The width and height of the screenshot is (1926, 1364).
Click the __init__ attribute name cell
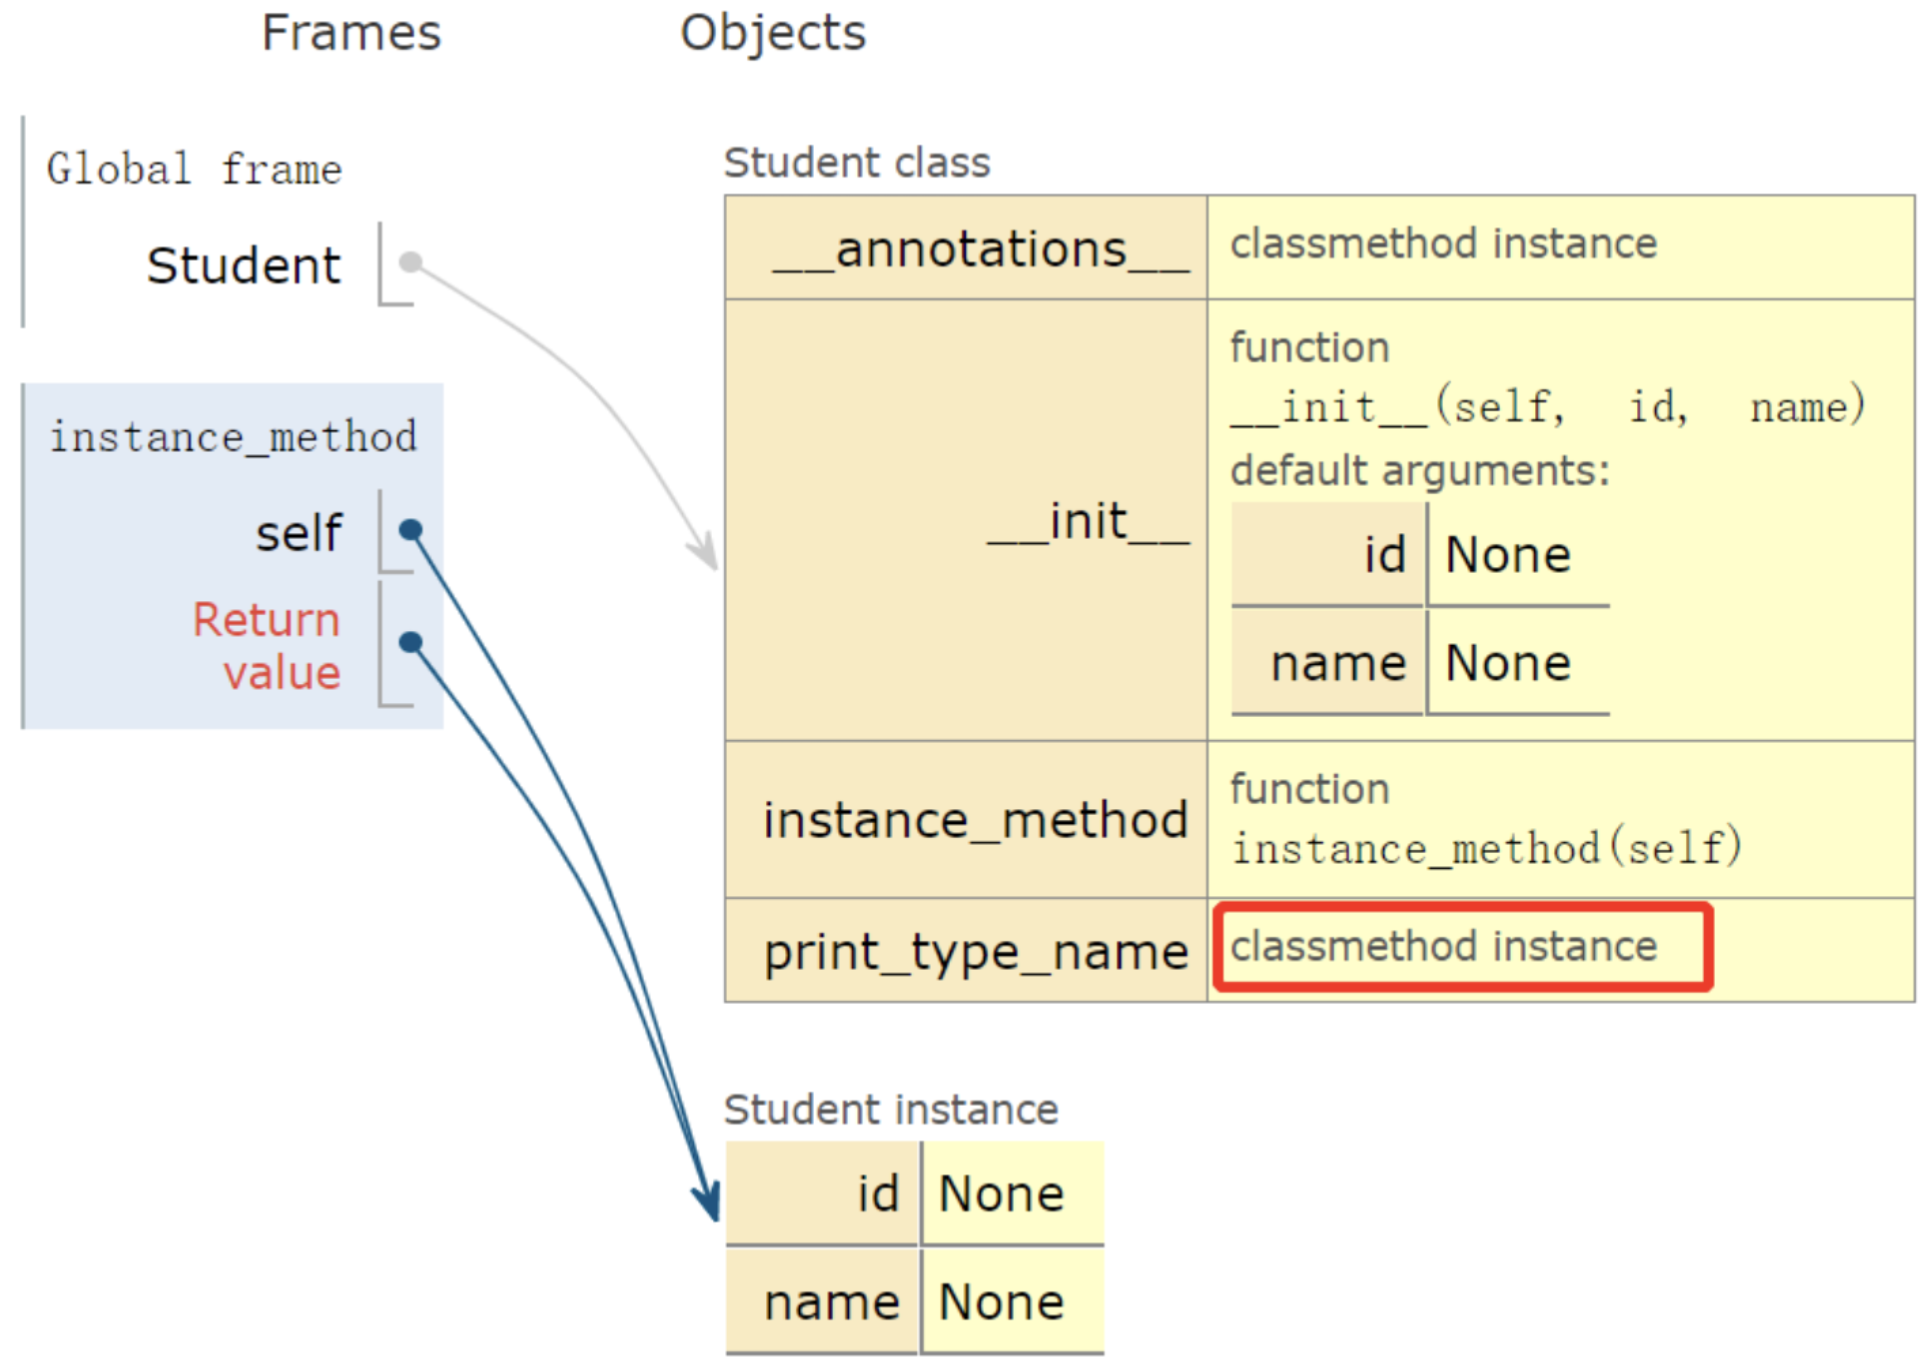1087,521
